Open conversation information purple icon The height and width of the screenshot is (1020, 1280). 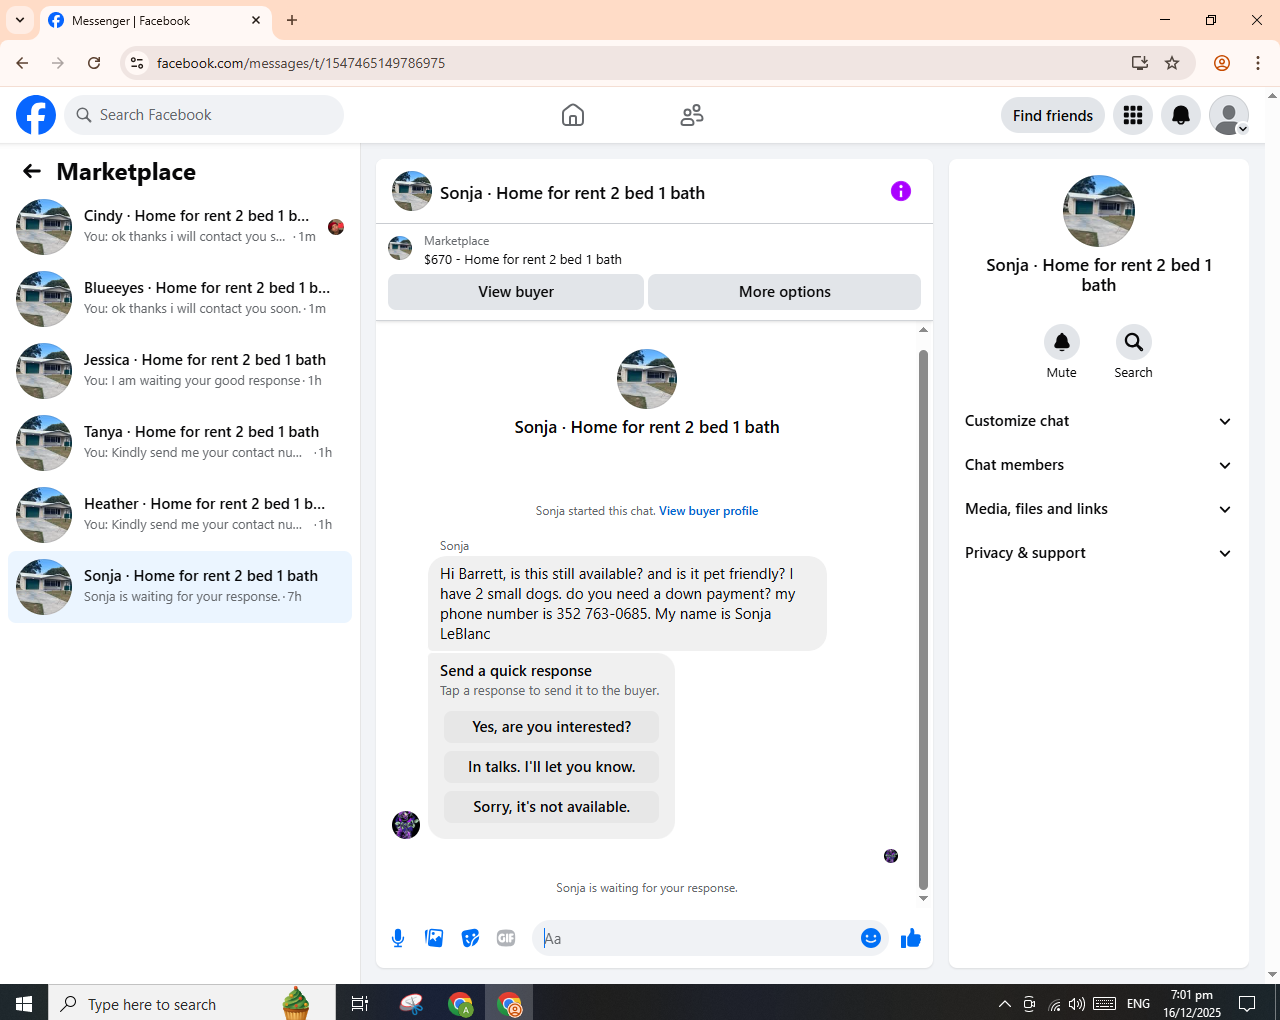(x=901, y=191)
